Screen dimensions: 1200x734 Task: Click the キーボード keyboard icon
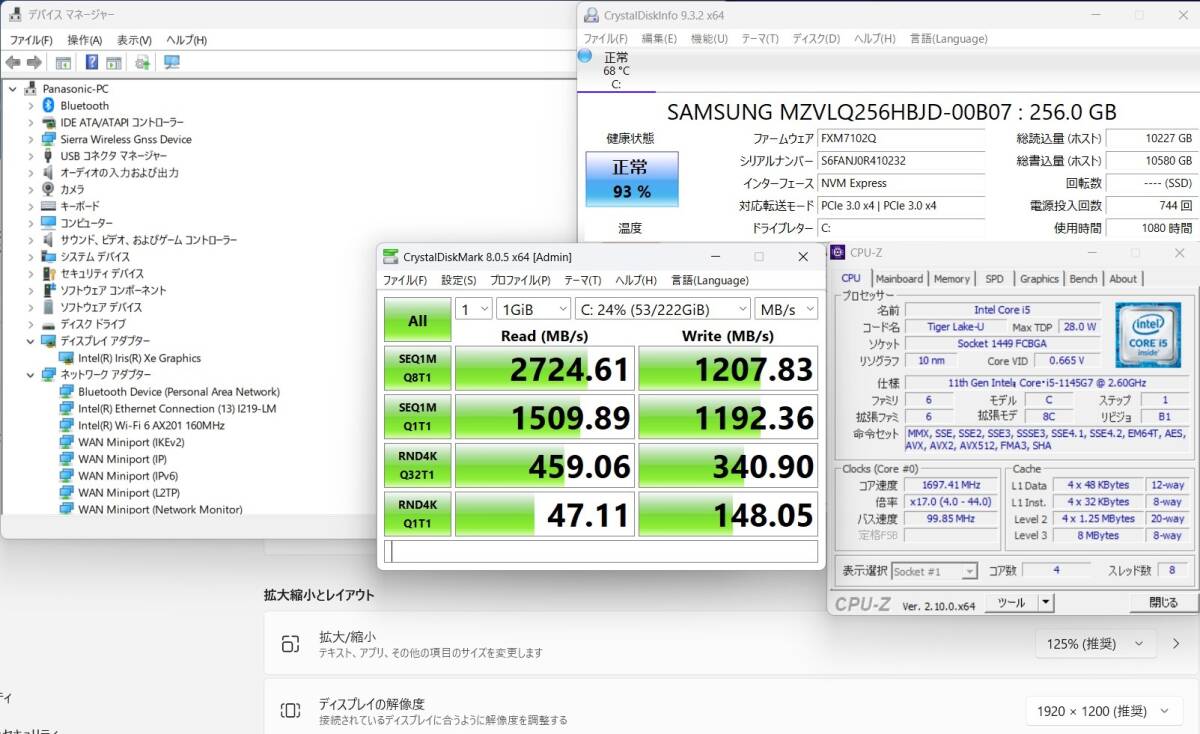click(48, 206)
